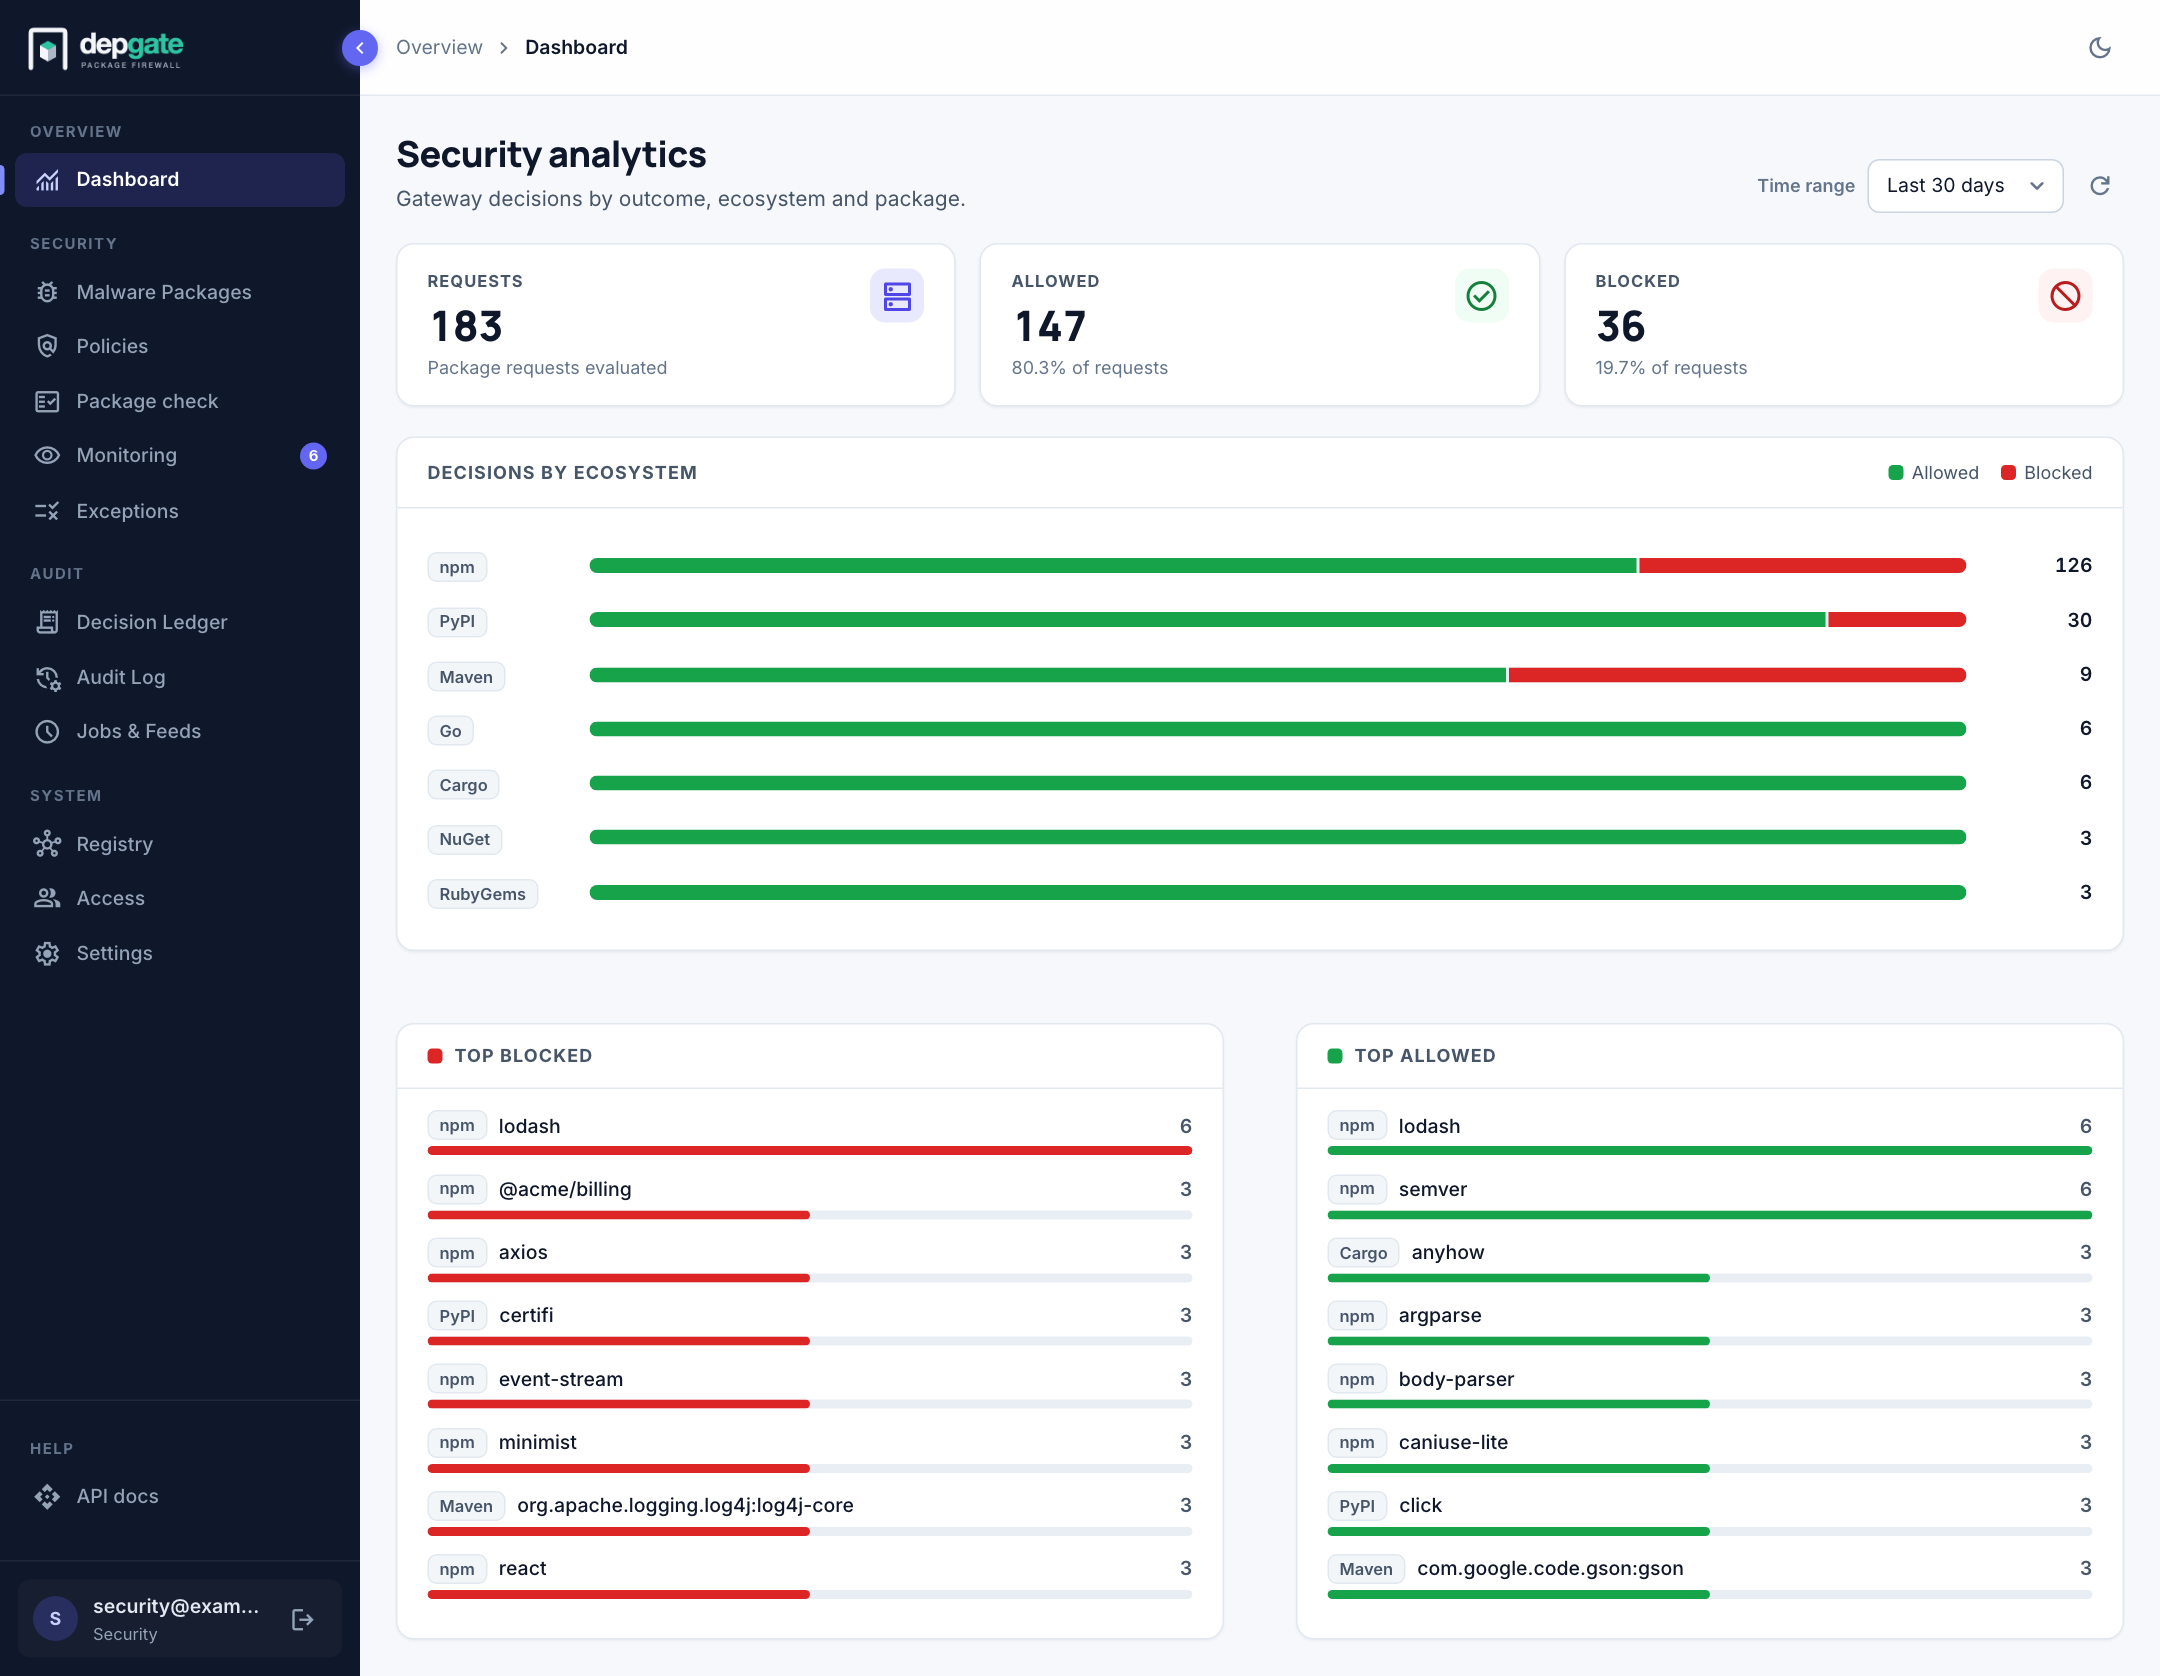Click the depgate logo
The height and width of the screenshot is (1676, 2160).
[x=106, y=48]
